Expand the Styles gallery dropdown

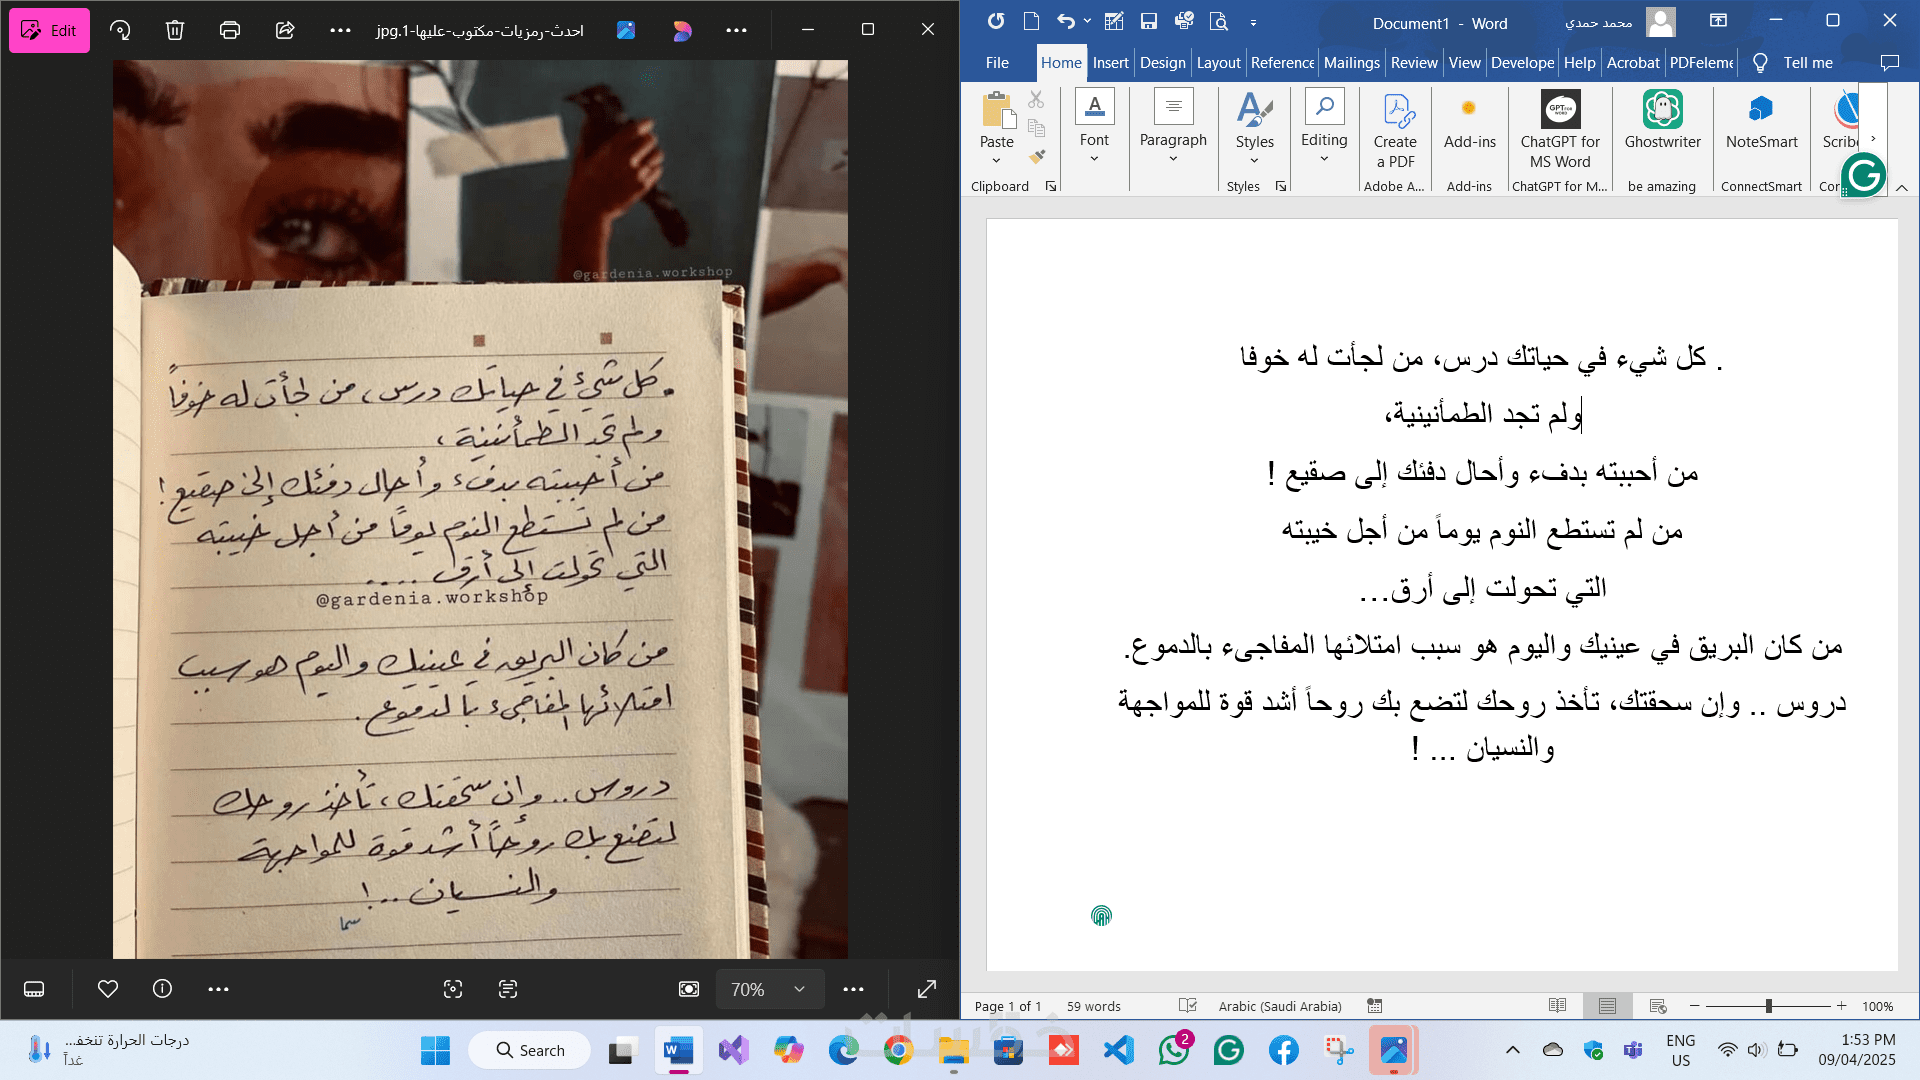(x=1254, y=160)
